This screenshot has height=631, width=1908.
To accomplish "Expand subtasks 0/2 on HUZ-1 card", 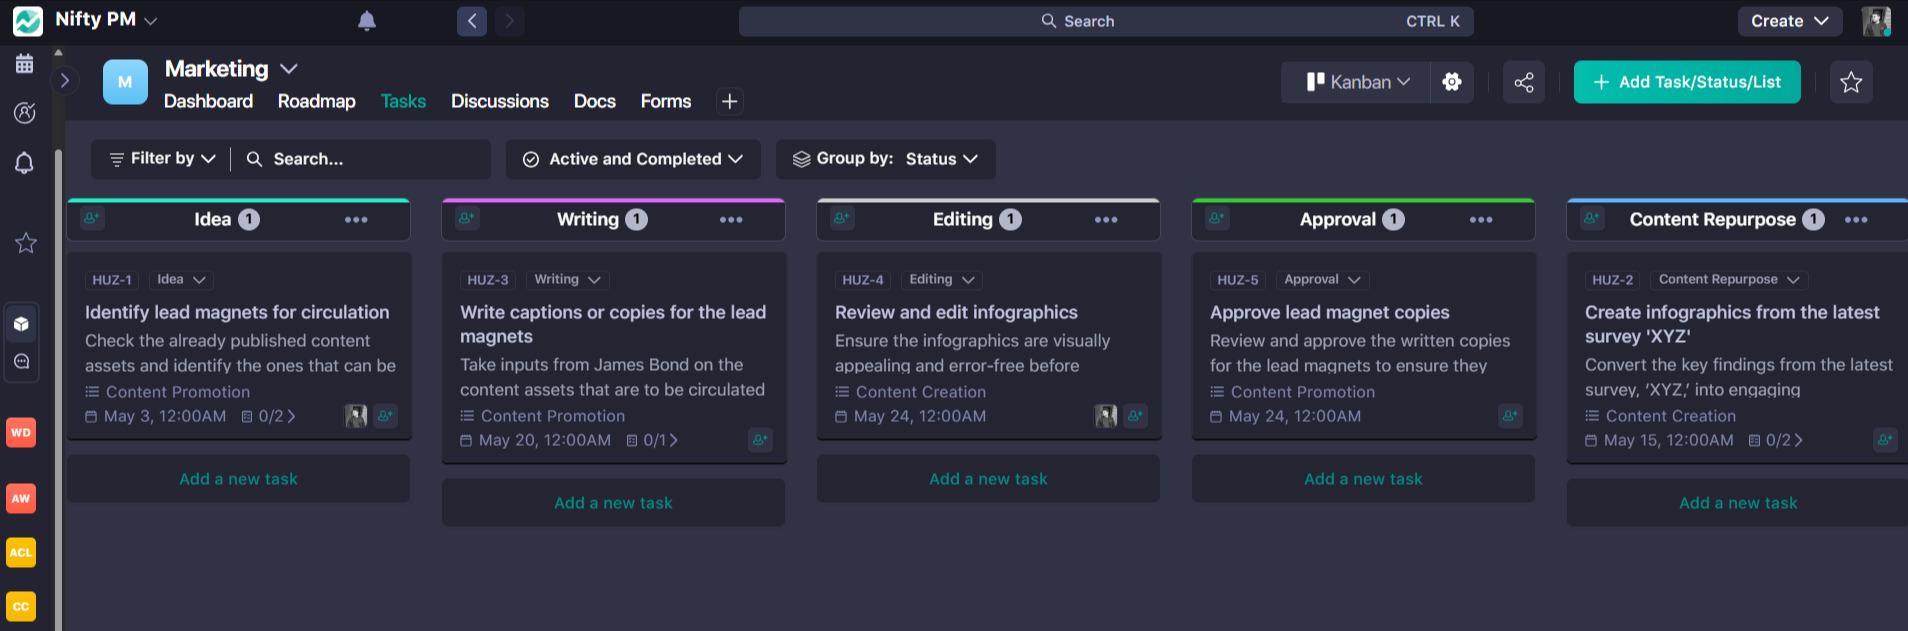I will click(269, 416).
